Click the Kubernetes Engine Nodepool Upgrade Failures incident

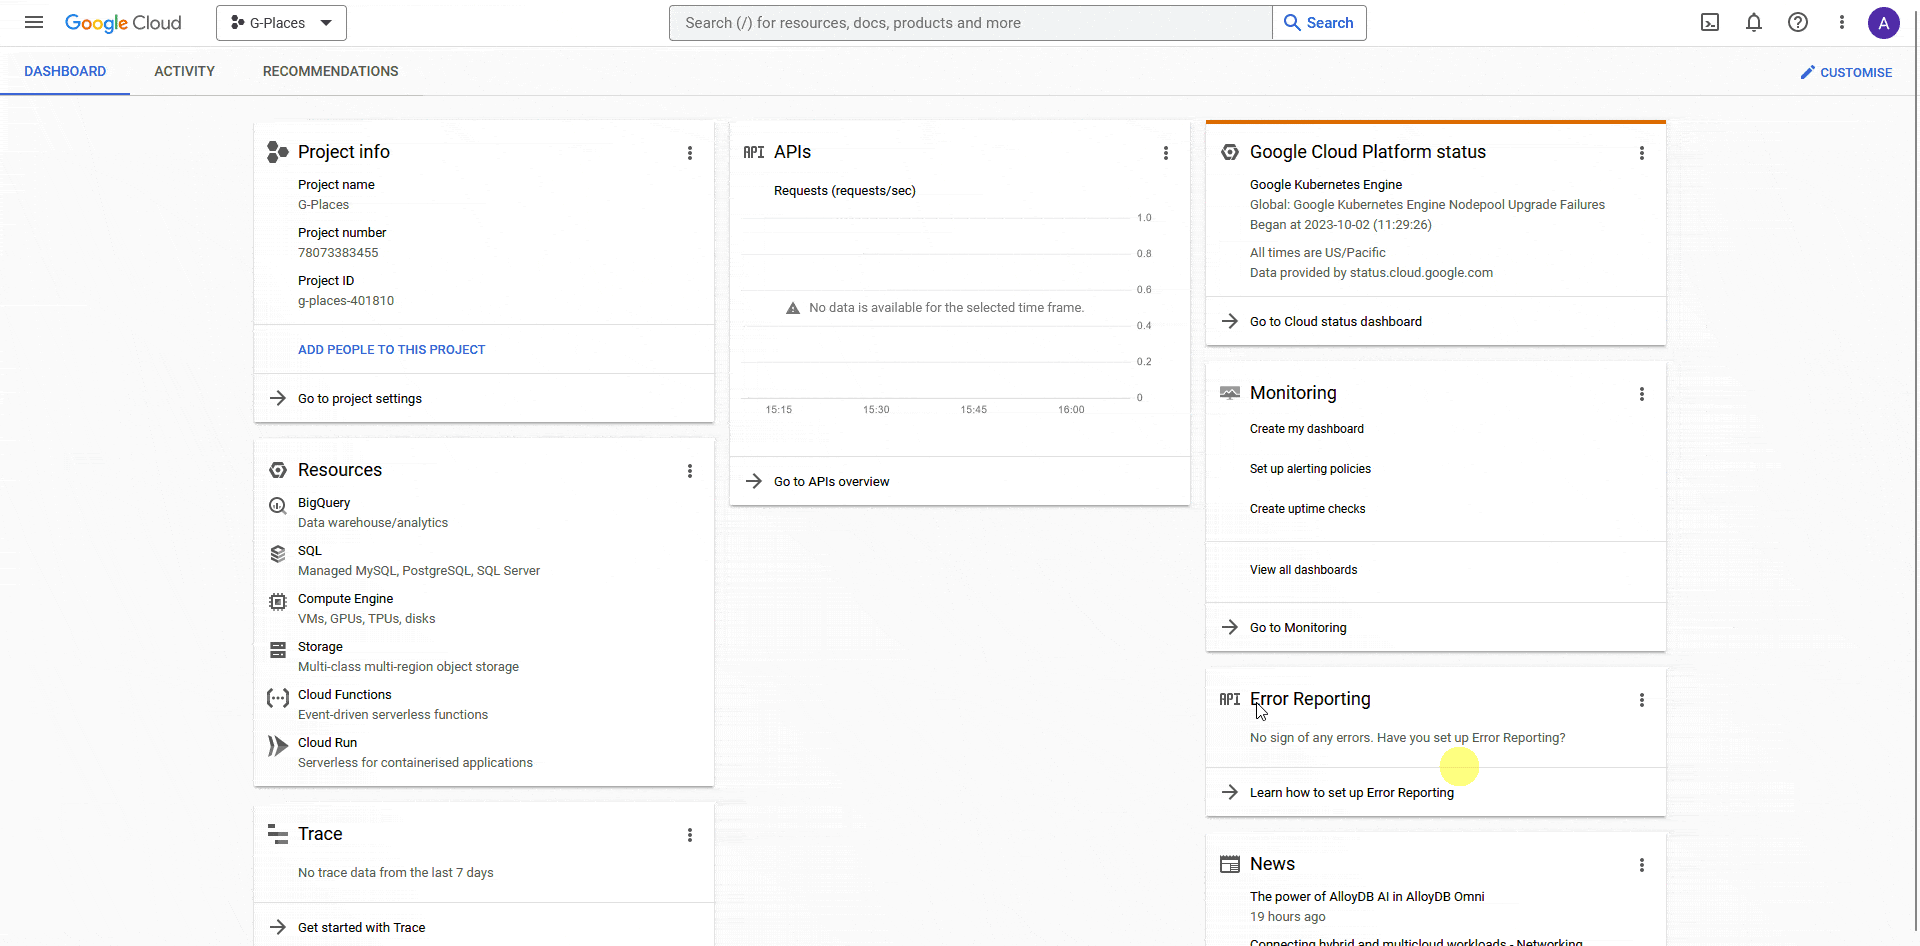tap(1427, 205)
